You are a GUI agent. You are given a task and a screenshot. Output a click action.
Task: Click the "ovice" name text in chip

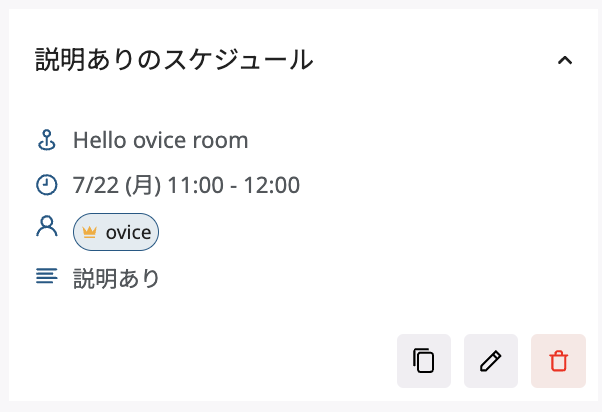tap(128, 233)
